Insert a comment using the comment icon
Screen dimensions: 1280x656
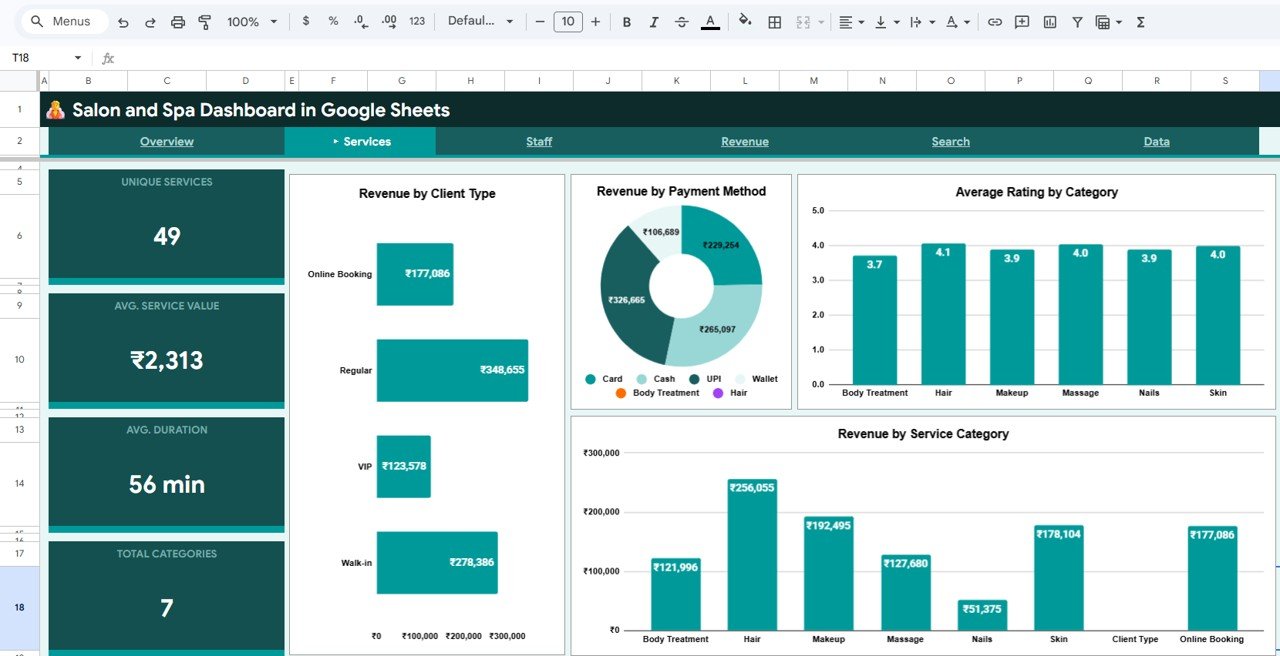click(x=1021, y=20)
